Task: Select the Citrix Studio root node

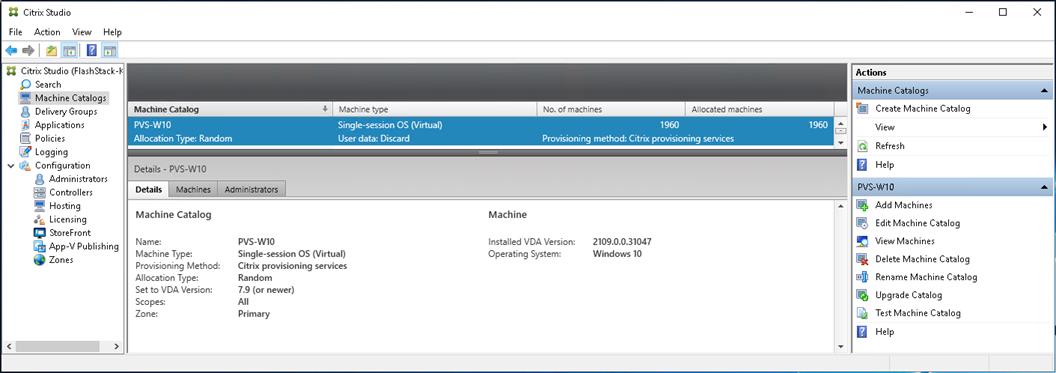Action: 72,71
